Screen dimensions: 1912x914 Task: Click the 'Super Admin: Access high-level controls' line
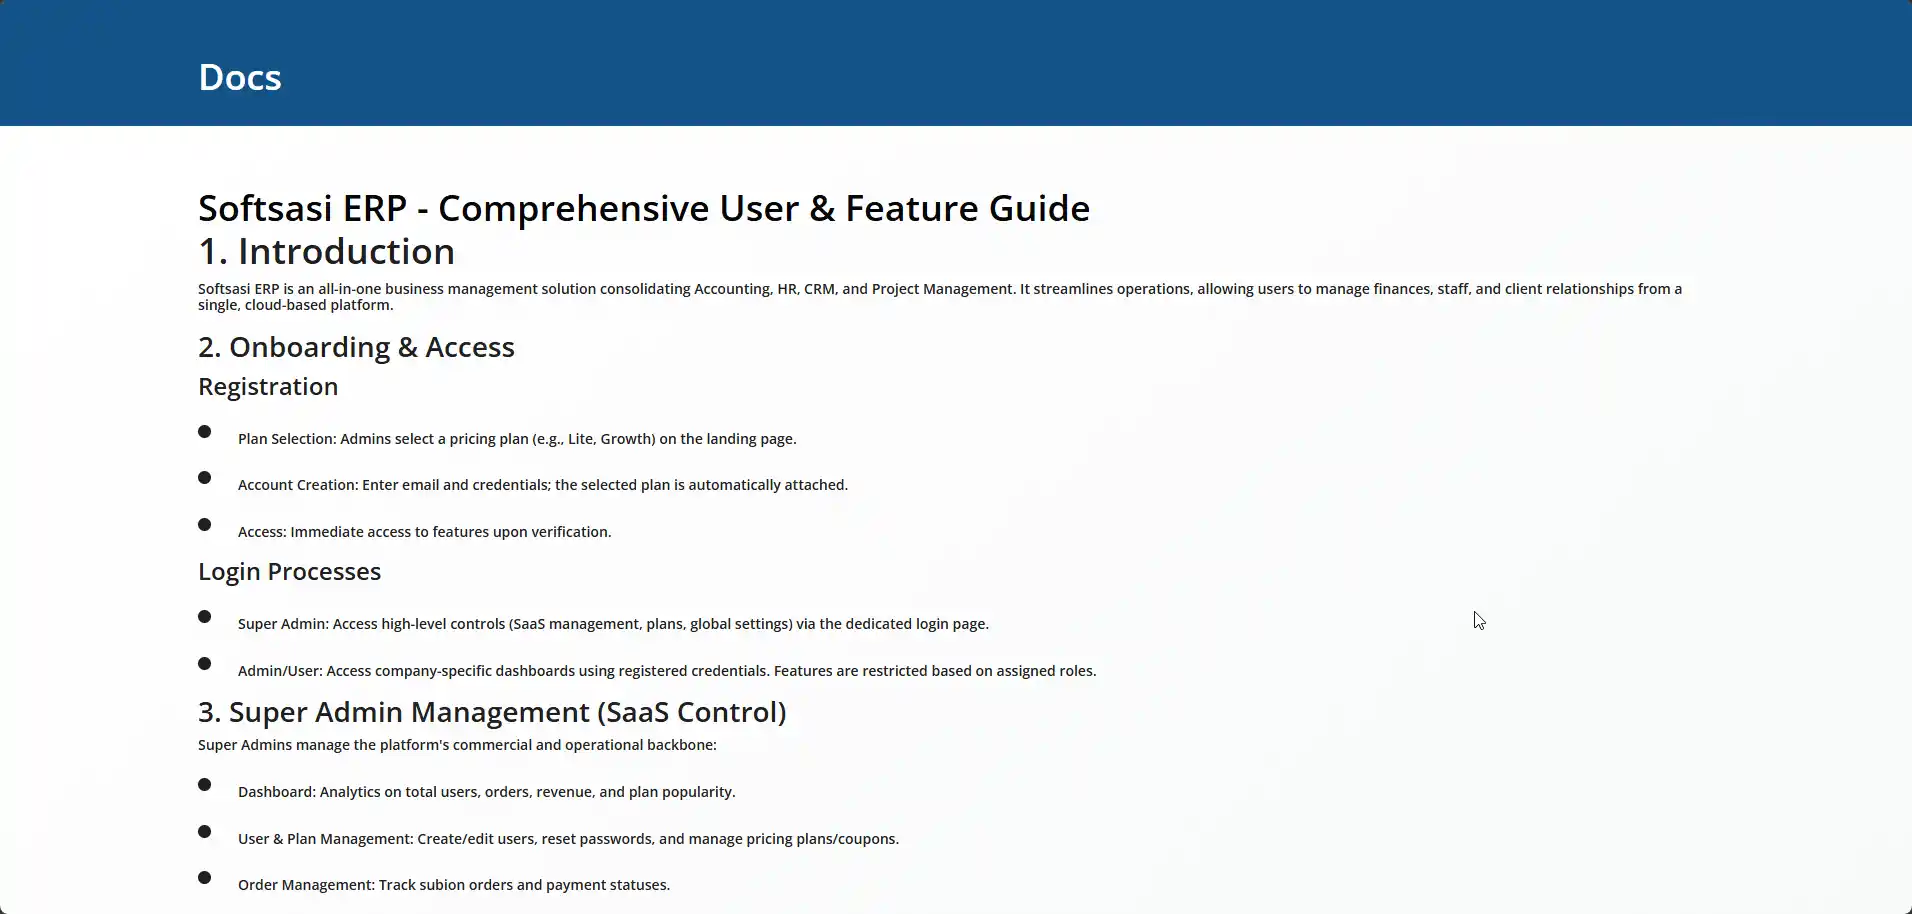[x=613, y=624]
